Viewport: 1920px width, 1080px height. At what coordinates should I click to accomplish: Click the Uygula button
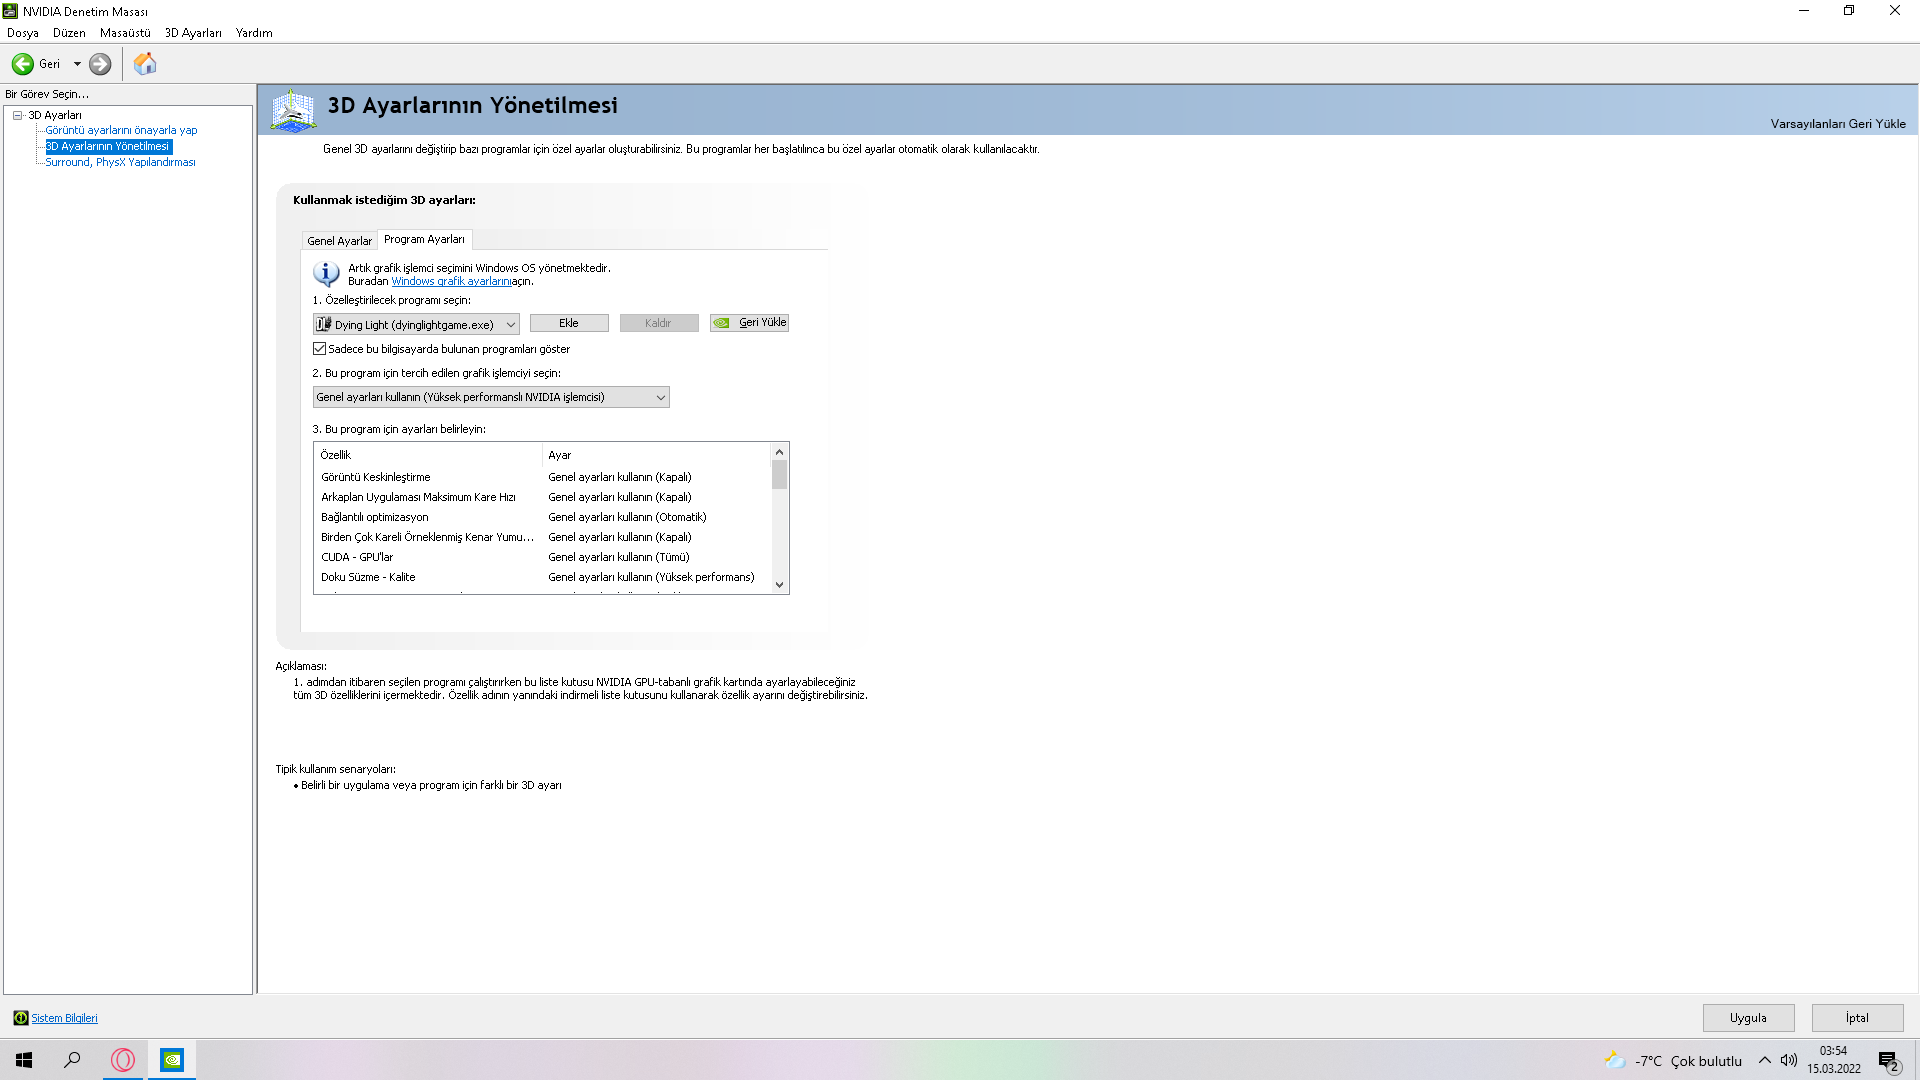coord(1748,1018)
